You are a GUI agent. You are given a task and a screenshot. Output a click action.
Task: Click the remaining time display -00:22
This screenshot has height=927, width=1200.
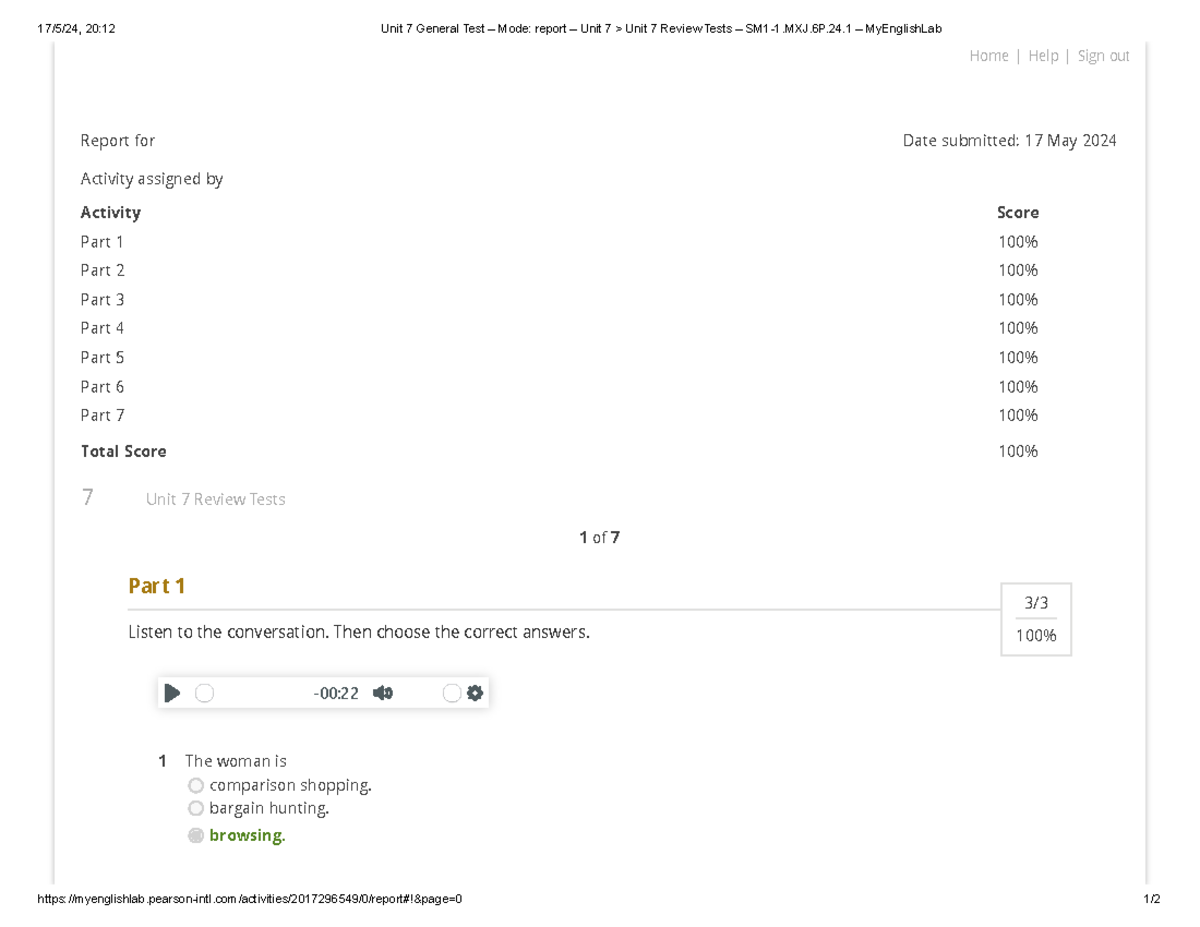click(x=335, y=692)
